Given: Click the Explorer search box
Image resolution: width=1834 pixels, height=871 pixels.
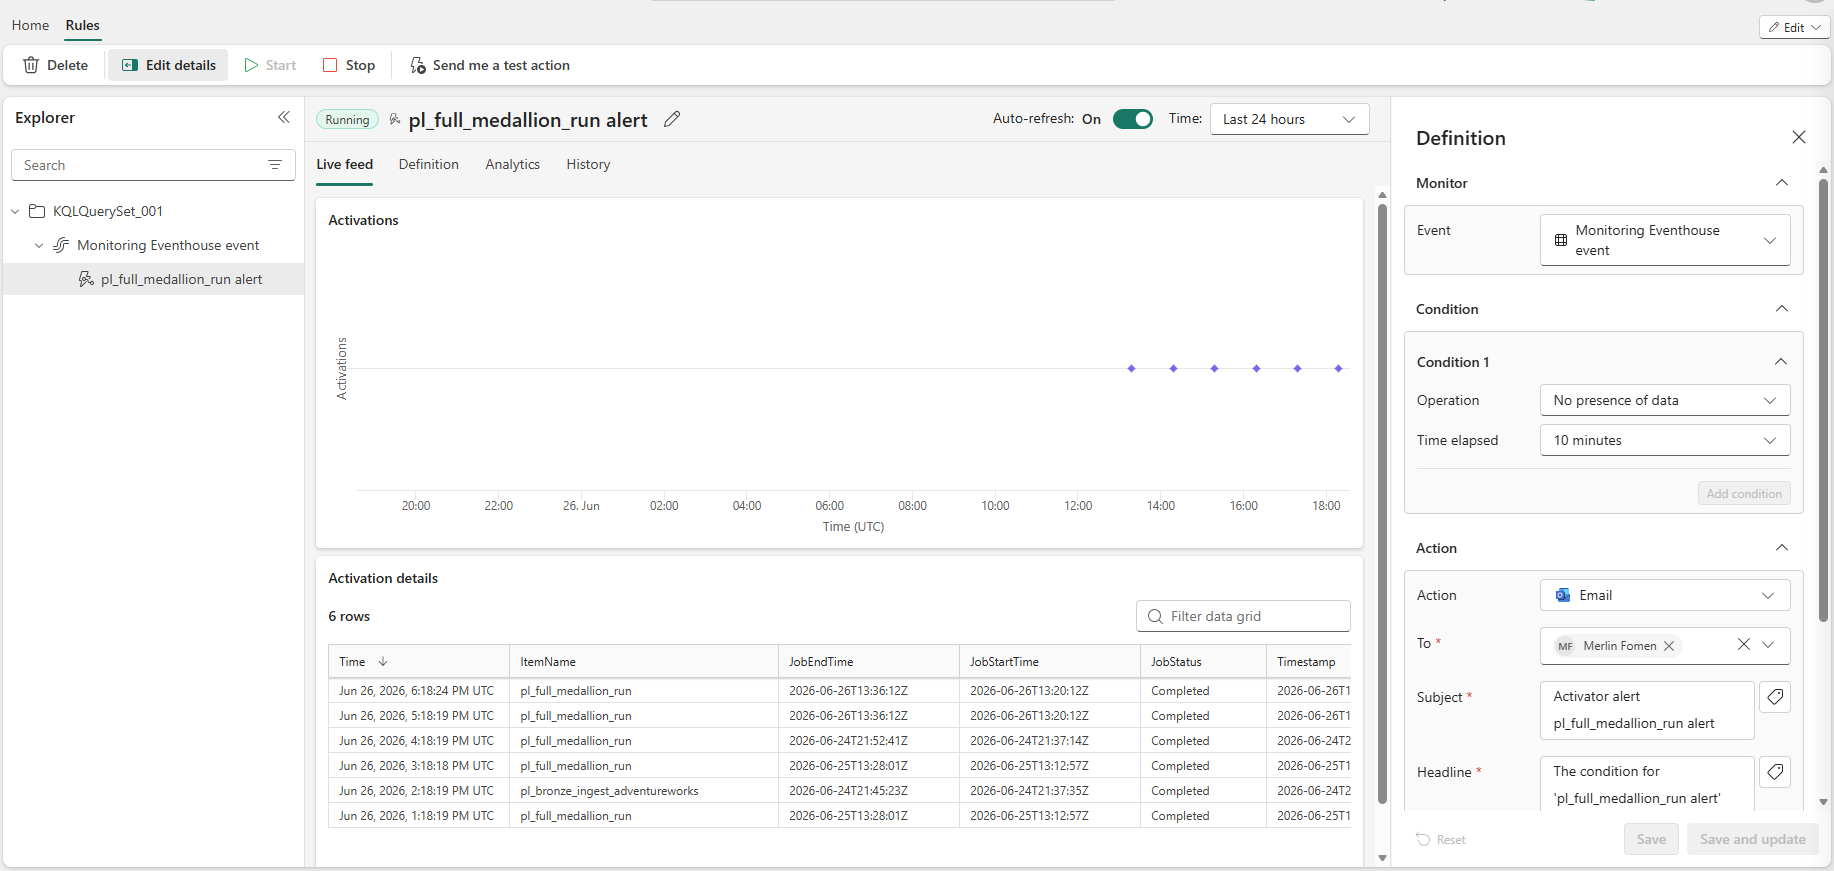Looking at the screenshot, I should coord(140,165).
